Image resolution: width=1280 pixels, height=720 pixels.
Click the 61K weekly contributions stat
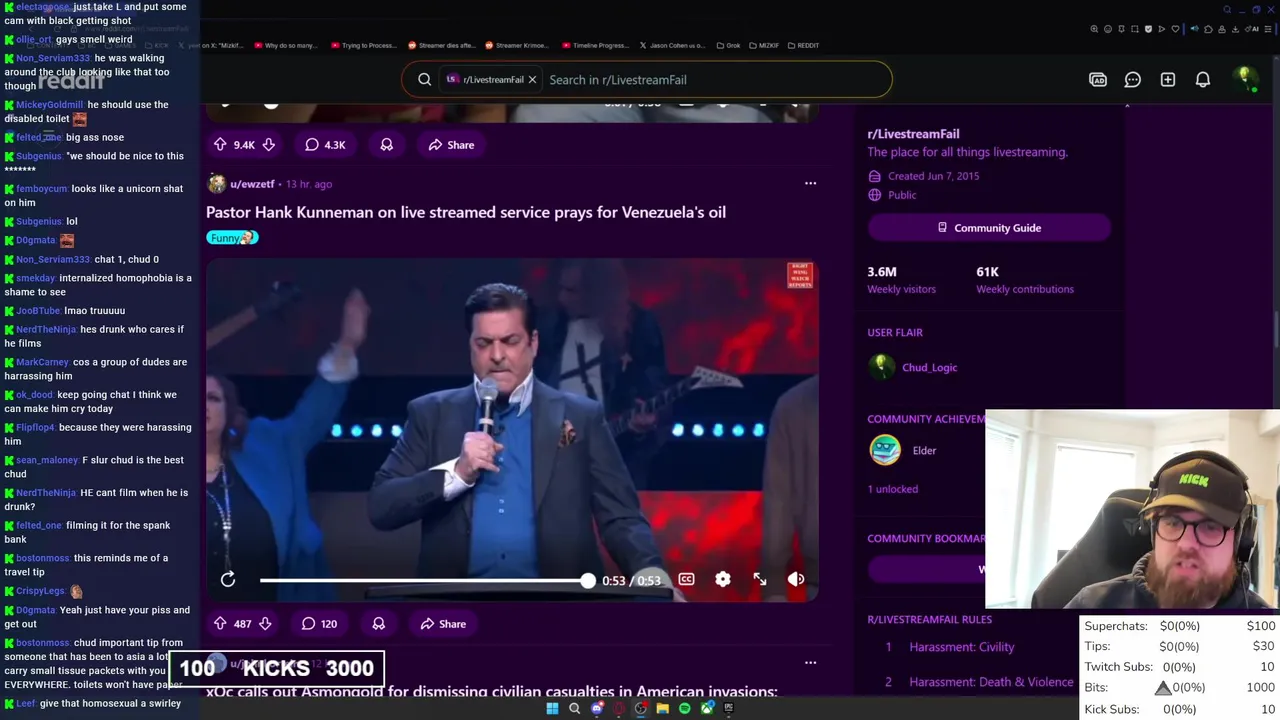tap(1024, 280)
